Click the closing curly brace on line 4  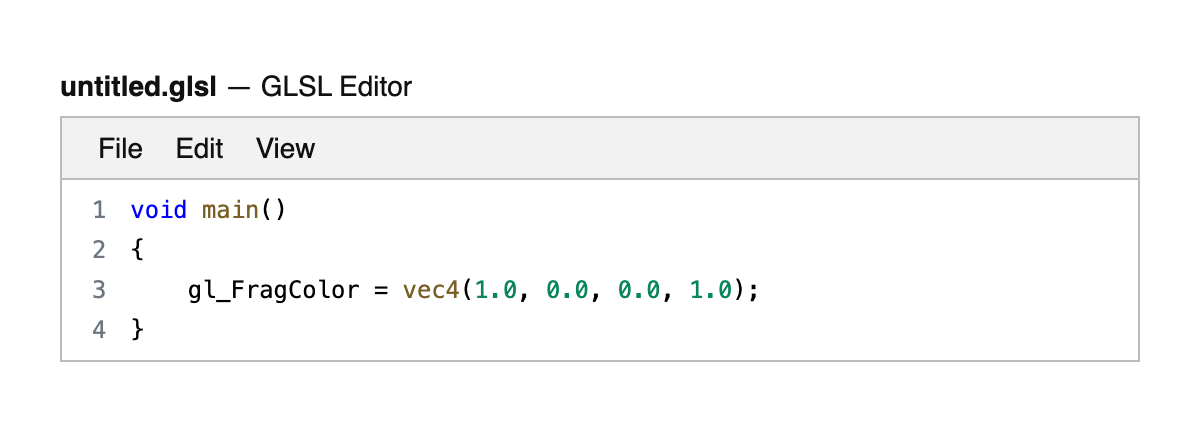click(137, 329)
